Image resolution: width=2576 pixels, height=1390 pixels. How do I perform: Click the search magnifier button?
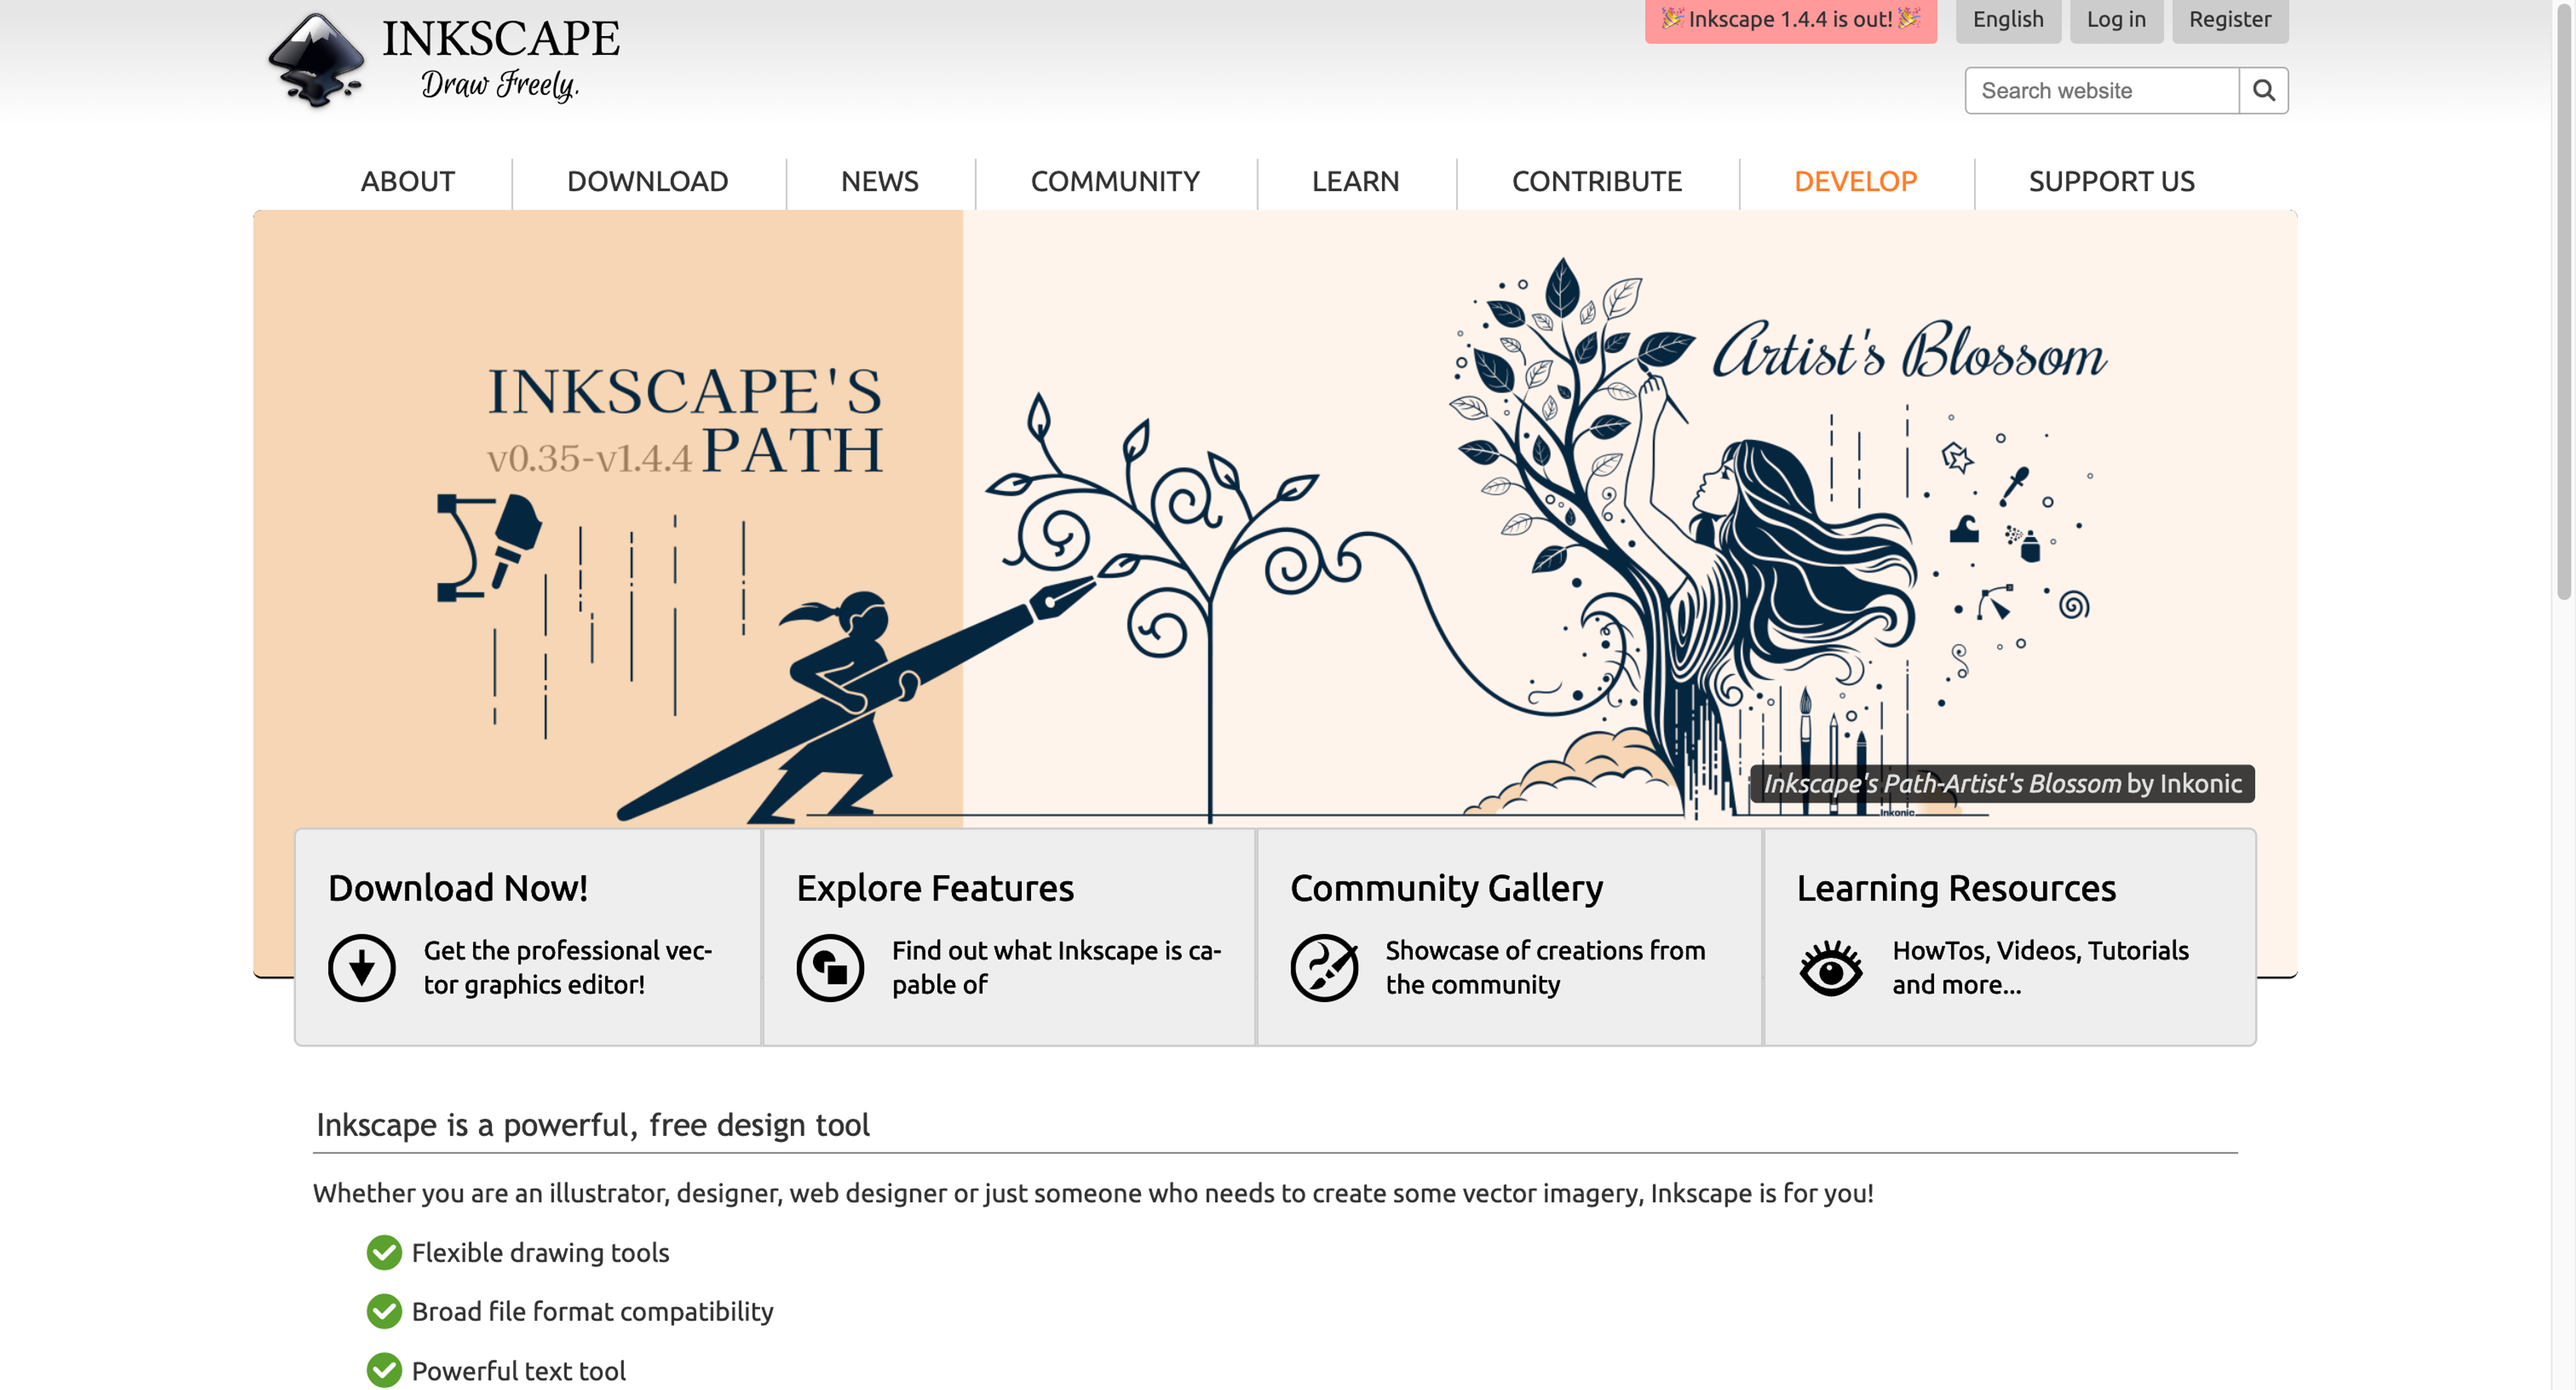click(x=2263, y=90)
